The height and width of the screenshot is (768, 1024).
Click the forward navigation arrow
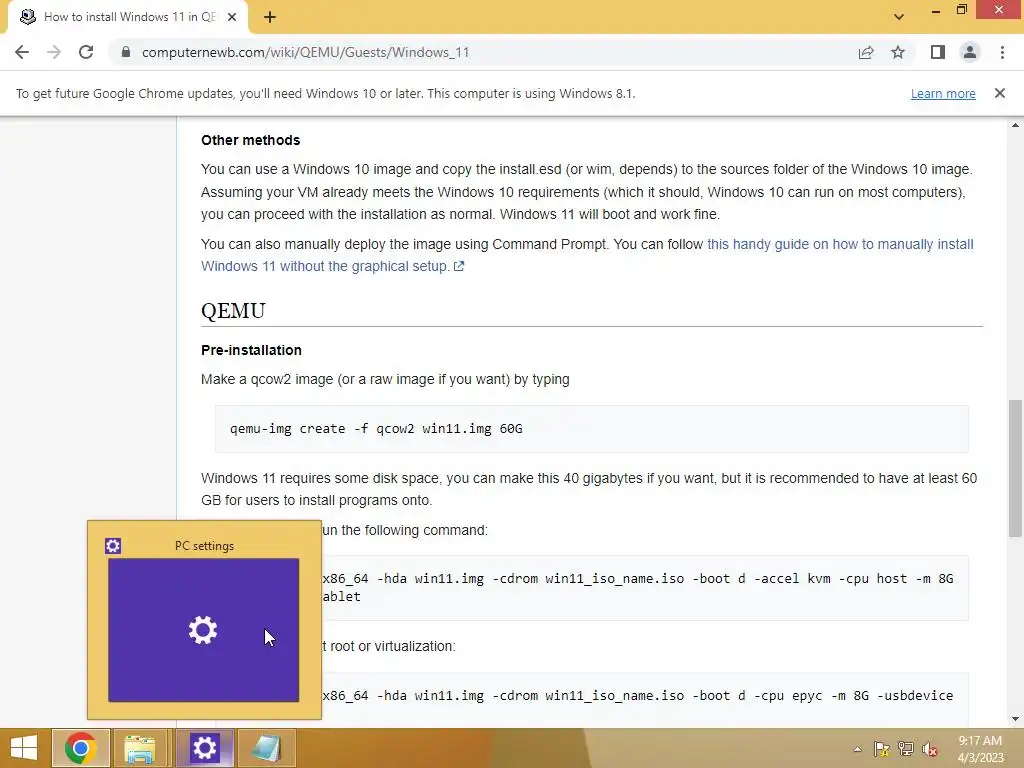(x=54, y=52)
